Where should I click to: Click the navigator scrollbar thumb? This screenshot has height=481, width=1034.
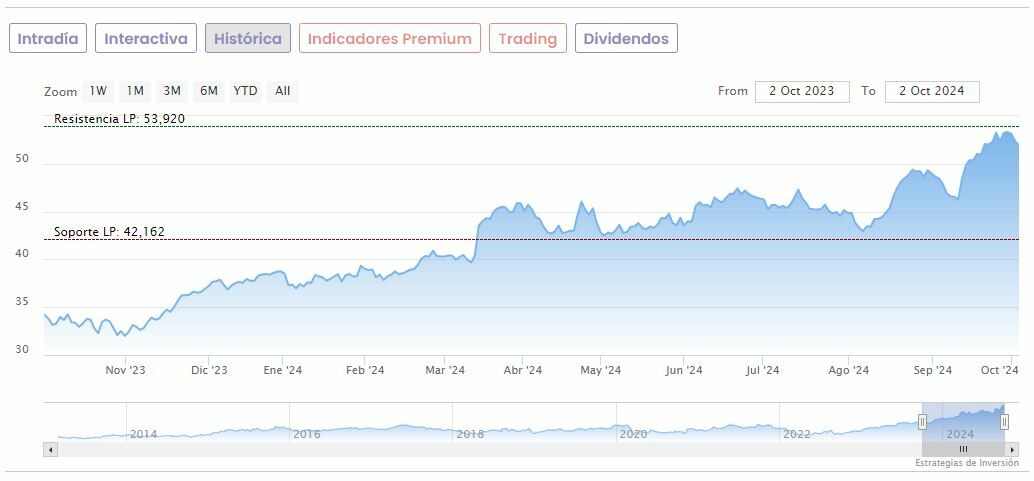[963, 450]
